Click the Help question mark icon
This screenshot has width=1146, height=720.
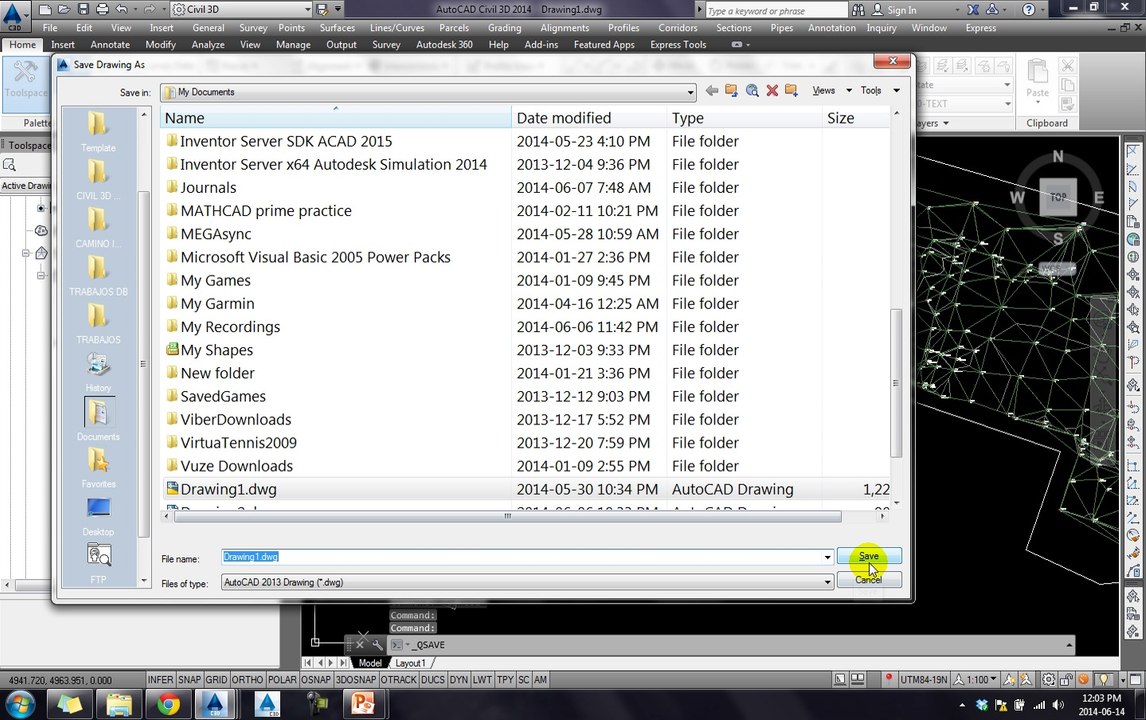[x=1028, y=10]
